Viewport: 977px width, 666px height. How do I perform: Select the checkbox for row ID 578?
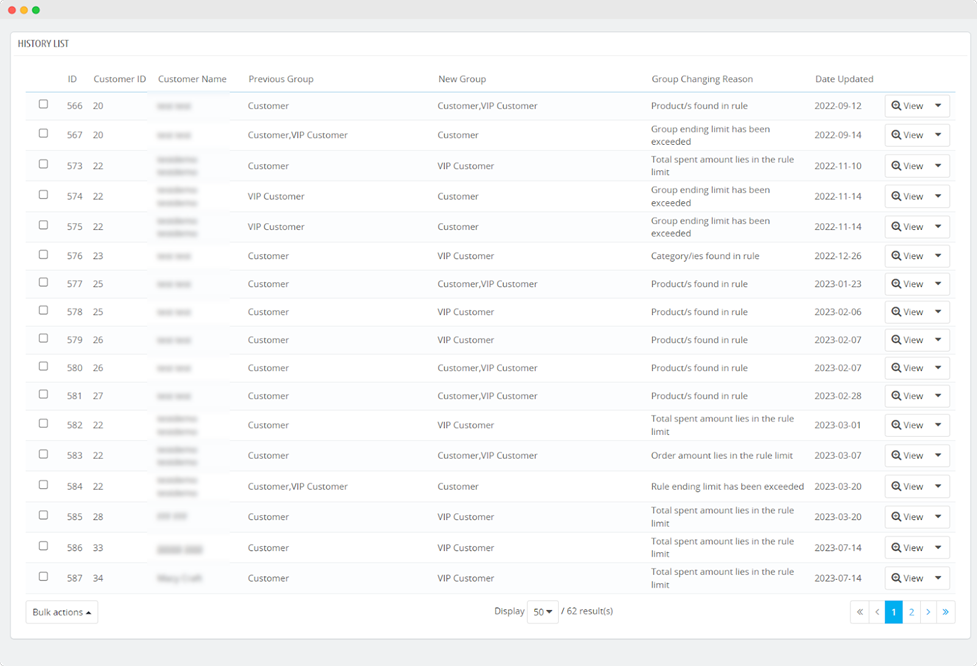[43, 310]
